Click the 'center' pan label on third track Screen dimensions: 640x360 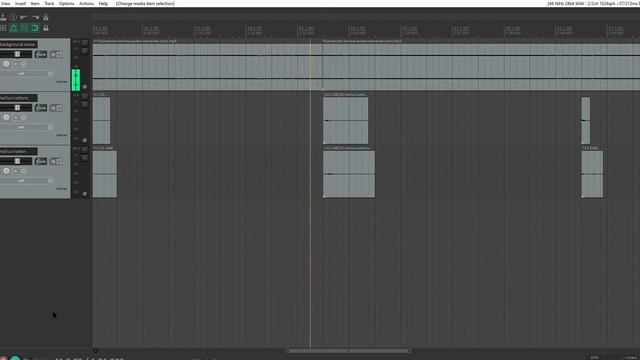(x=62, y=189)
